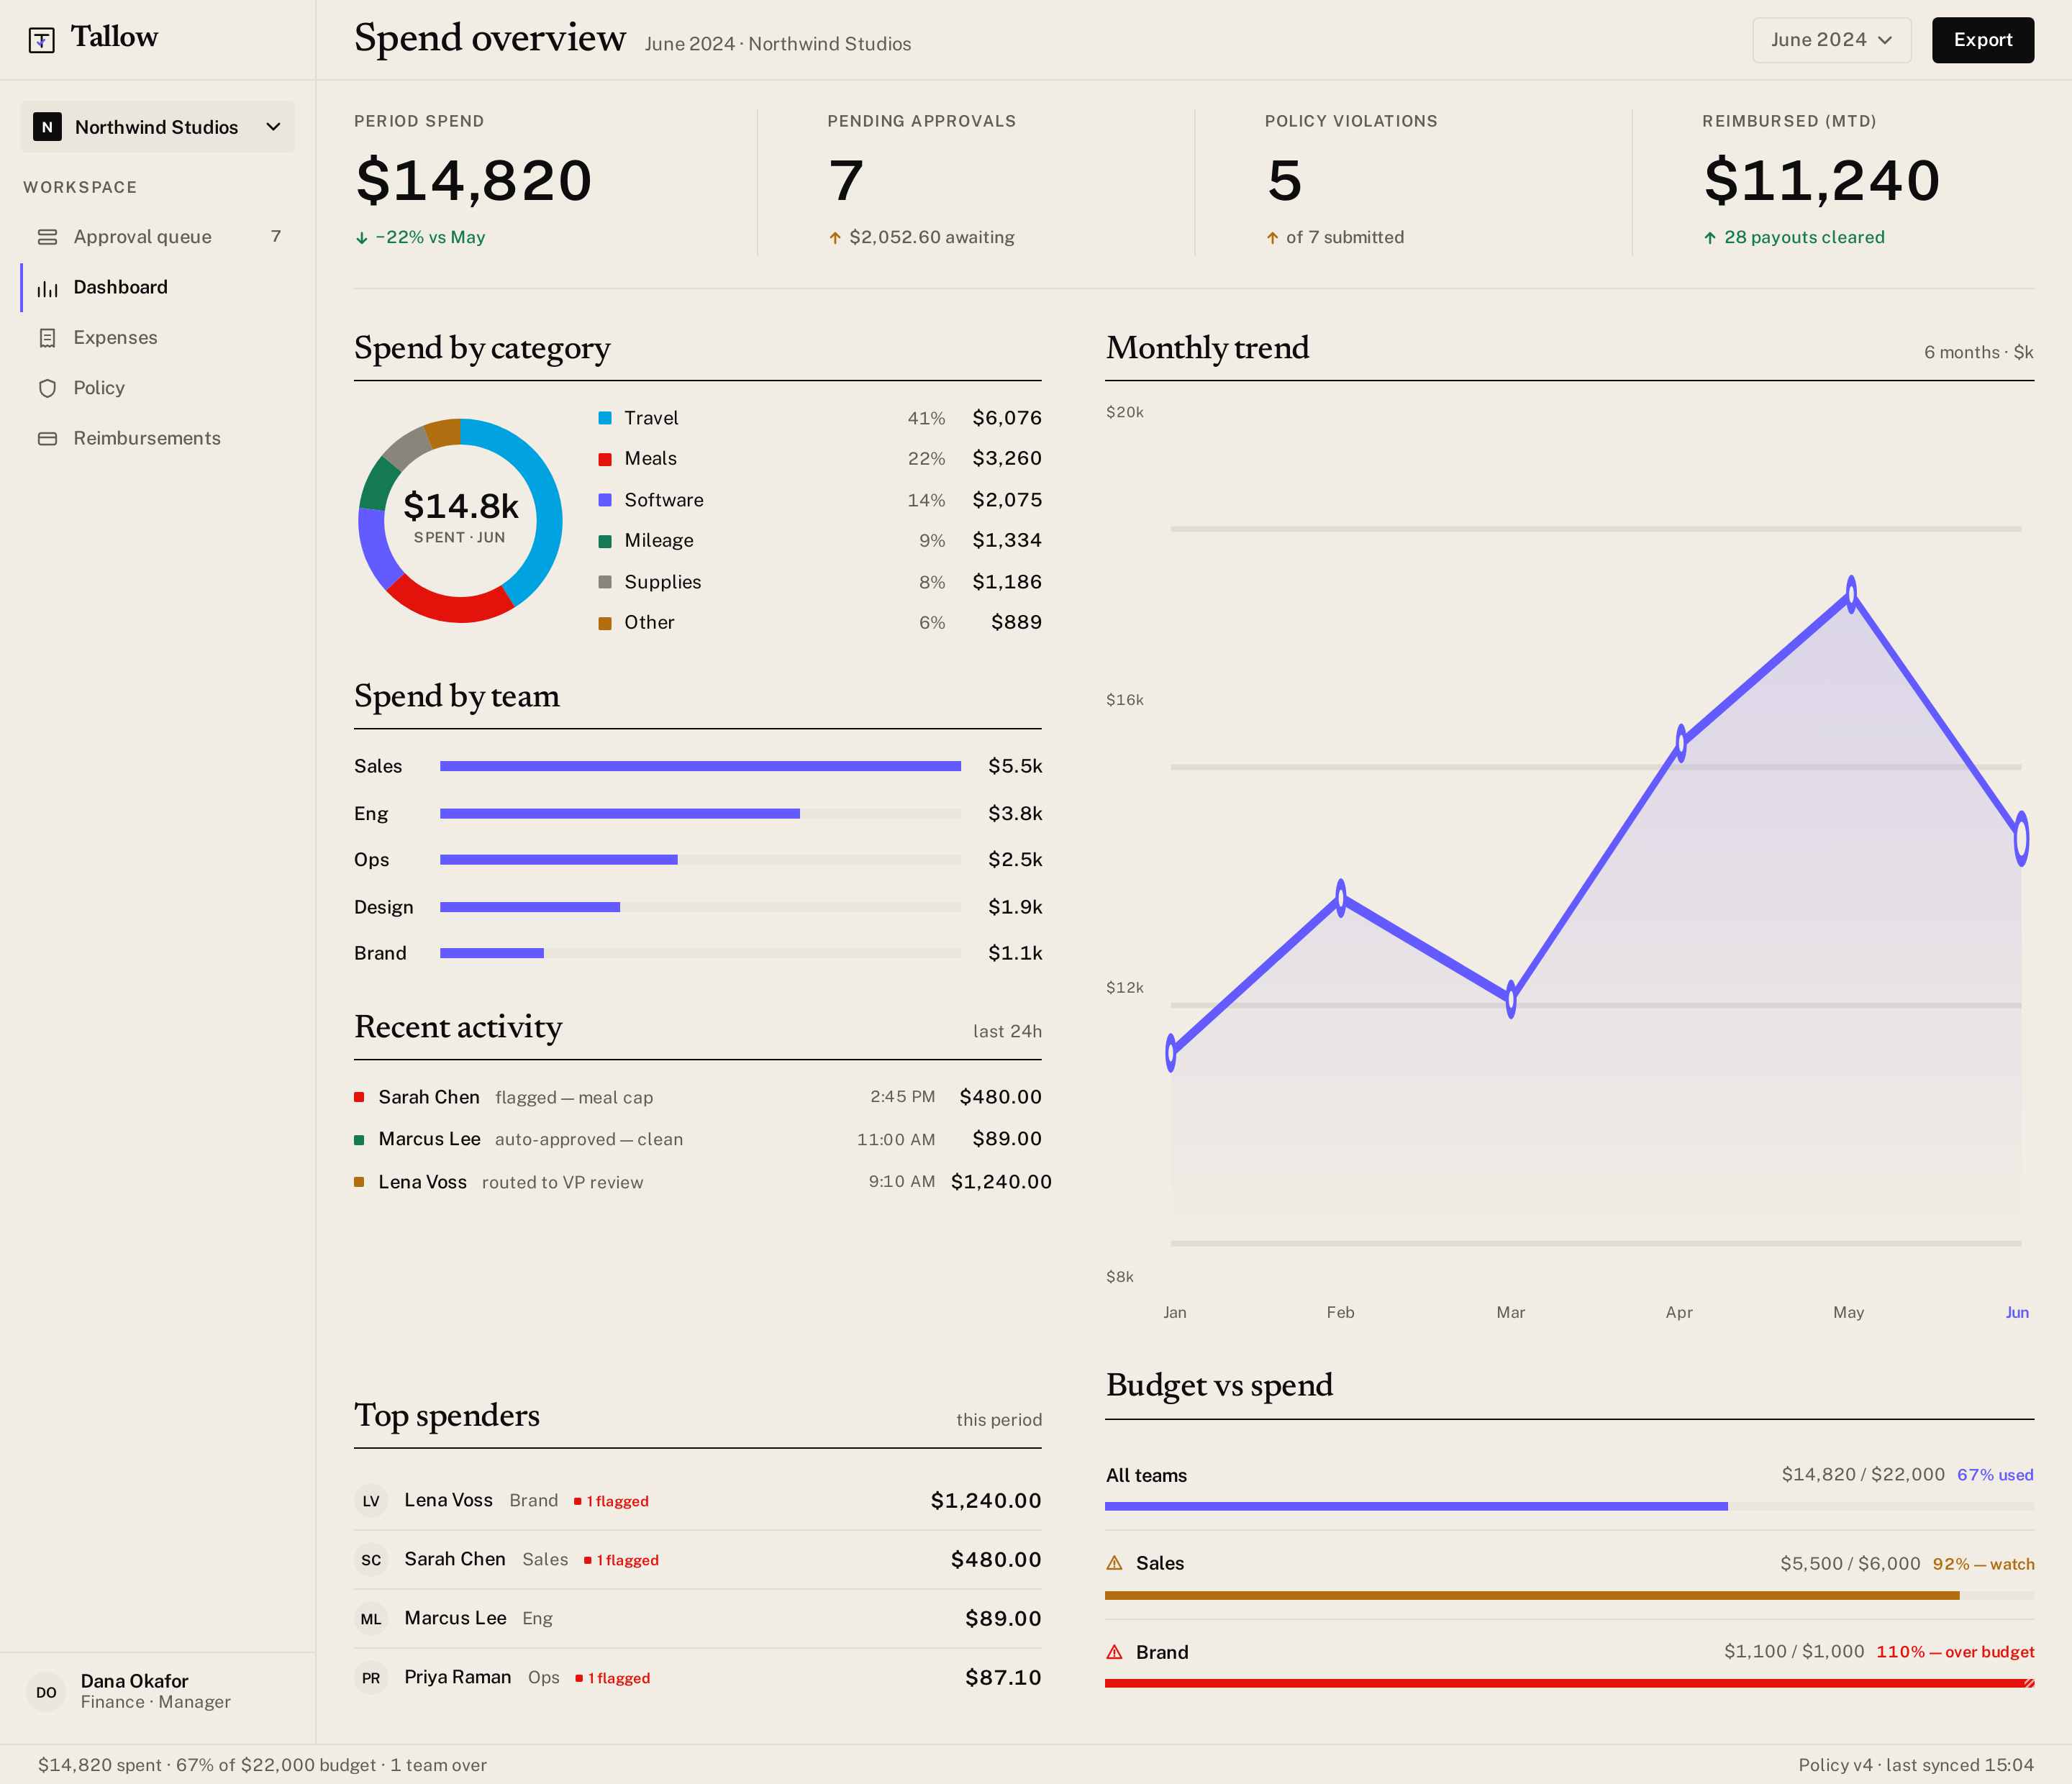Viewport: 2072px width, 1784px height.
Task: Click the Brand over-budget progress bar
Action: pos(1569,1683)
